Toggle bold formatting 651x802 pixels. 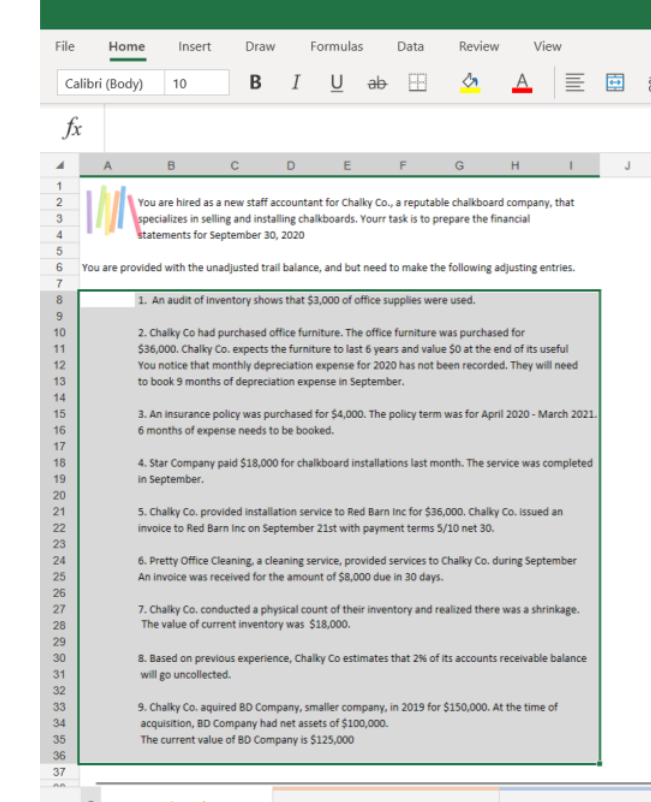tap(255, 82)
